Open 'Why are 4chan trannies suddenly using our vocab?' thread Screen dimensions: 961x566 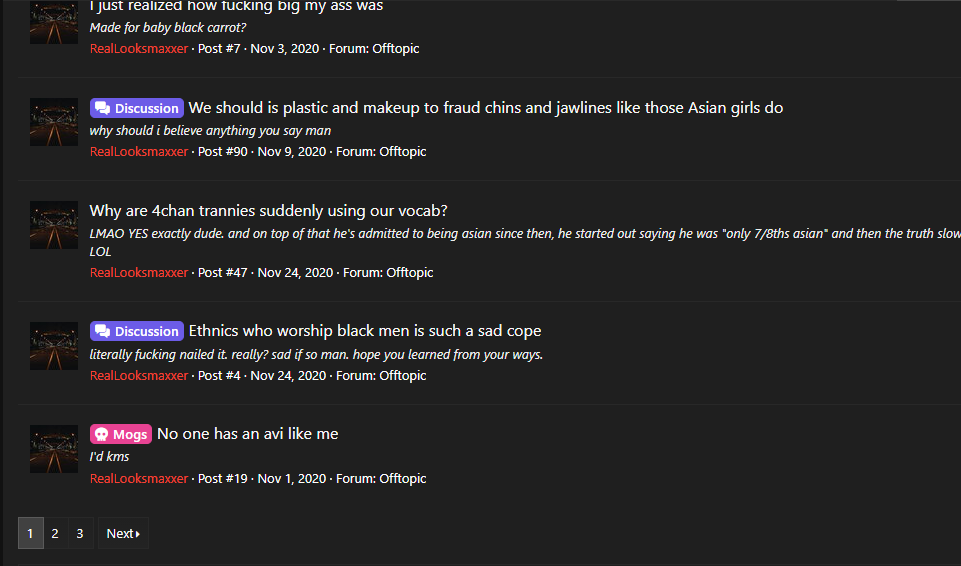[268, 211]
